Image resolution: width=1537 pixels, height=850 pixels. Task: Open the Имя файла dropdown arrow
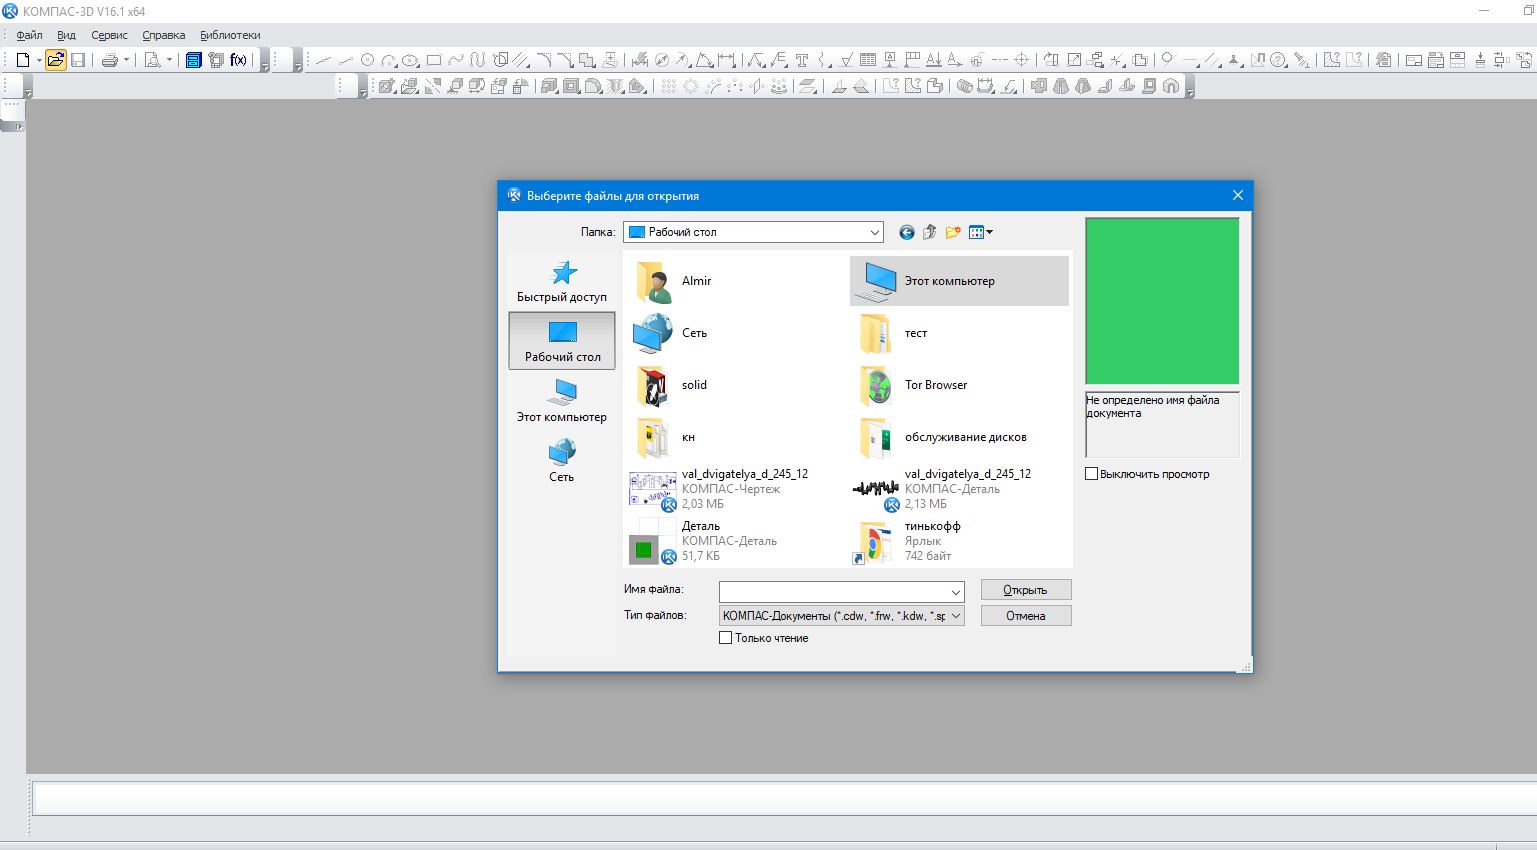tap(955, 592)
